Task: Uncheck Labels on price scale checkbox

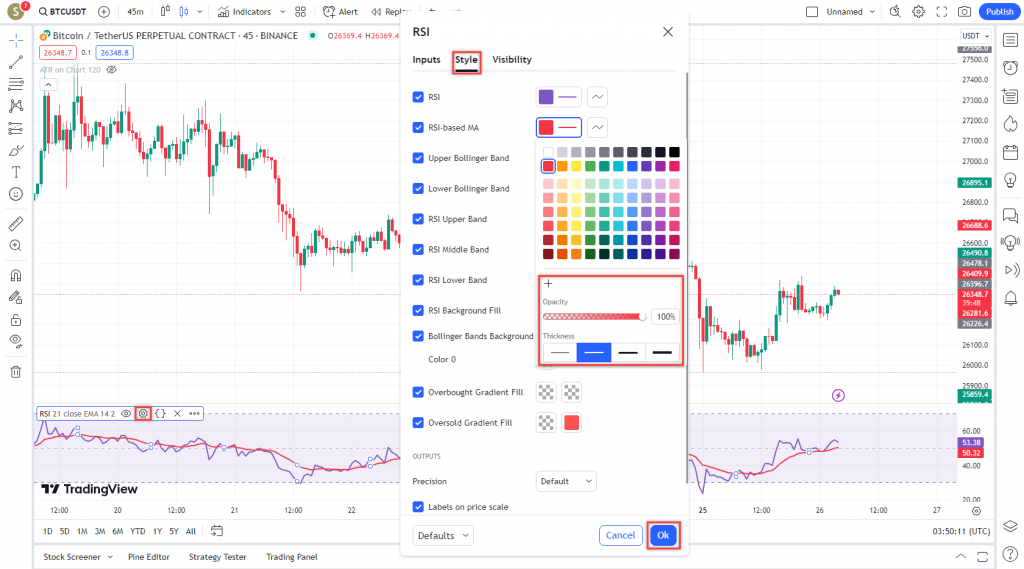Action: pos(418,506)
